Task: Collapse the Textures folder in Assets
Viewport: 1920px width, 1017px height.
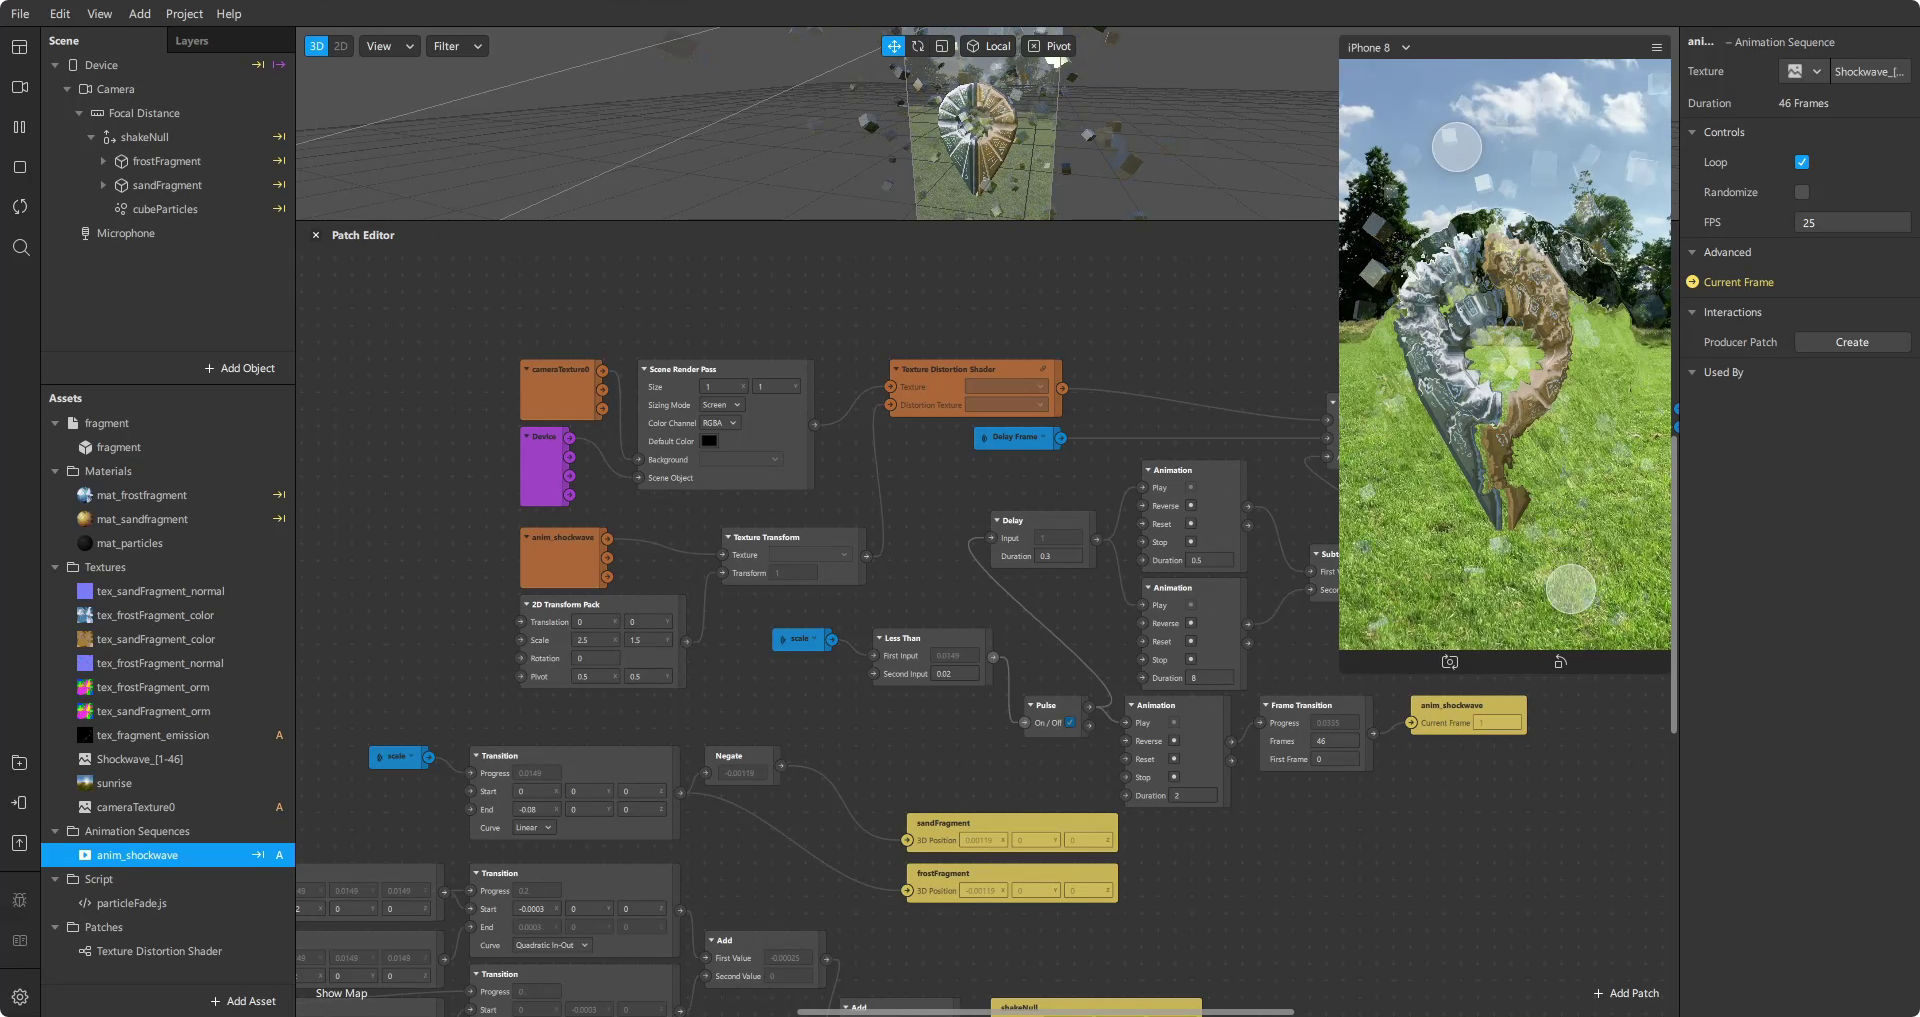Action: click(56, 567)
